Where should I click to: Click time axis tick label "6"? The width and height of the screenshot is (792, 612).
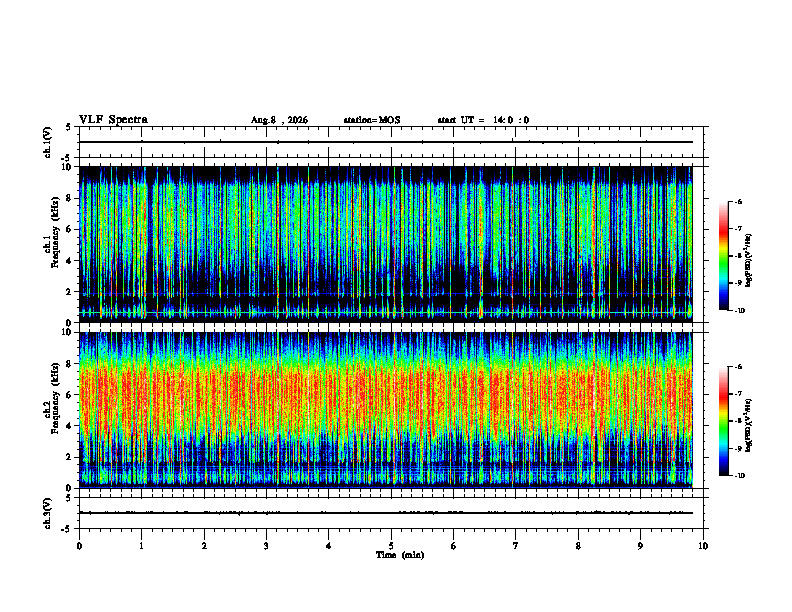click(454, 546)
